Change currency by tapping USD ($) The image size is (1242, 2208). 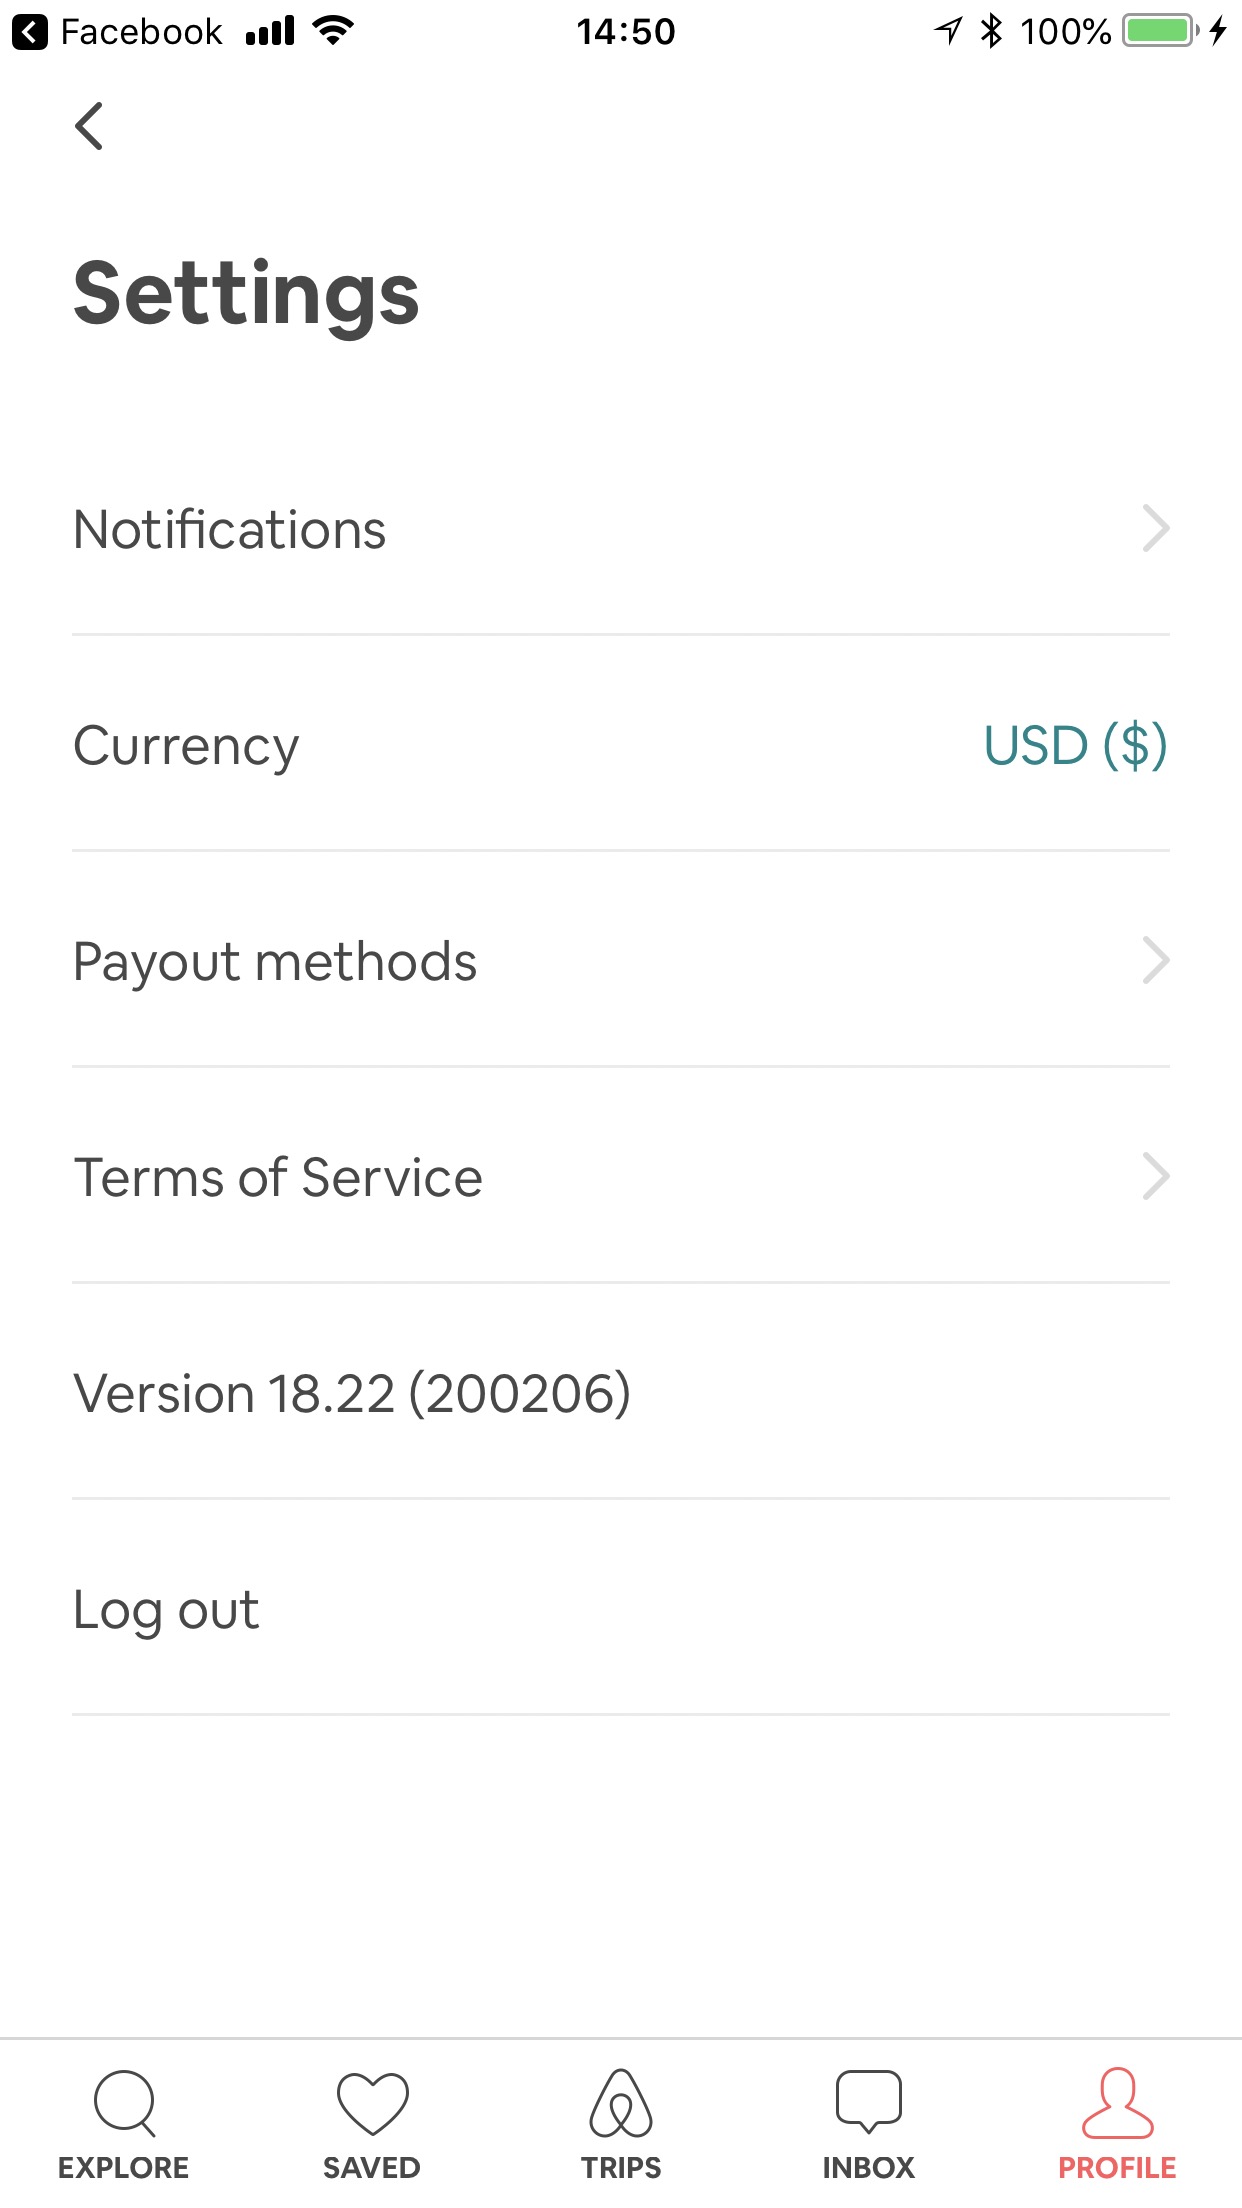[x=1075, y=746]
